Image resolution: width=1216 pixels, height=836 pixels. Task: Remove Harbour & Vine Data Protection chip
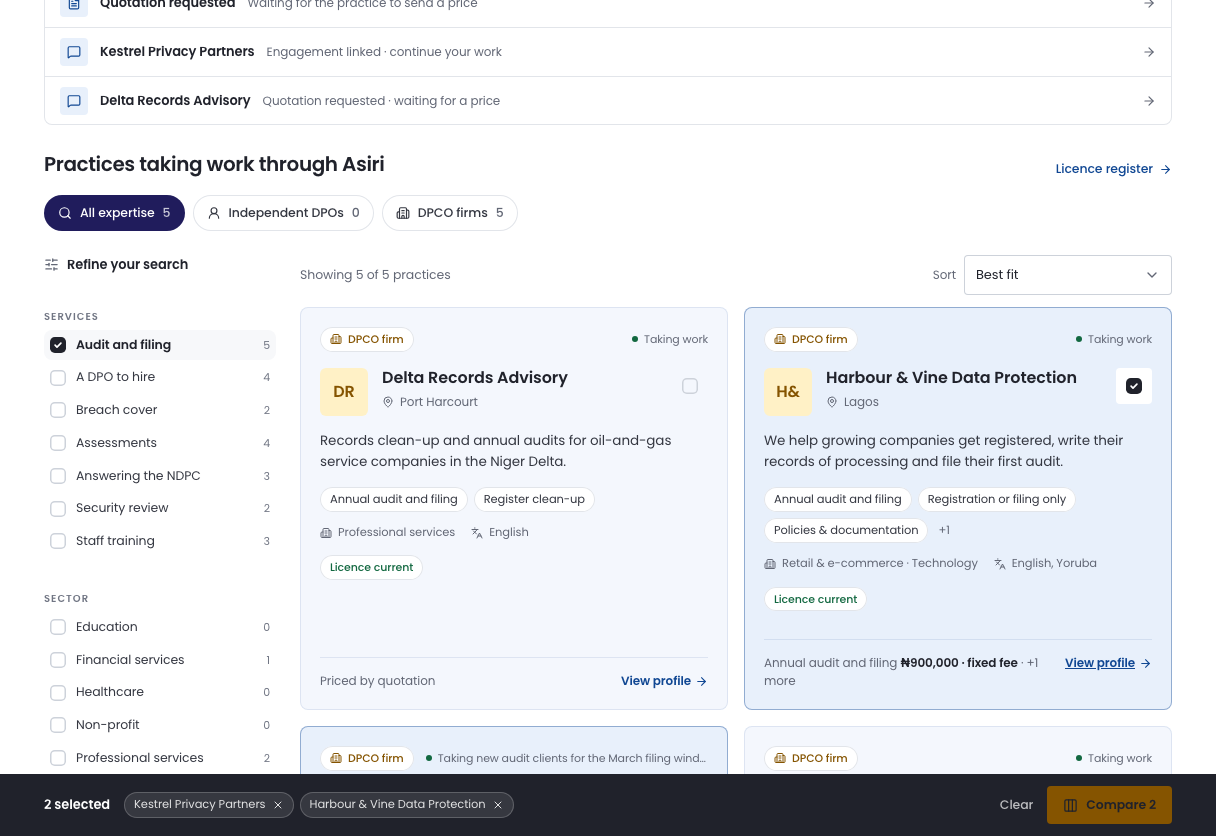pos(498,805)
